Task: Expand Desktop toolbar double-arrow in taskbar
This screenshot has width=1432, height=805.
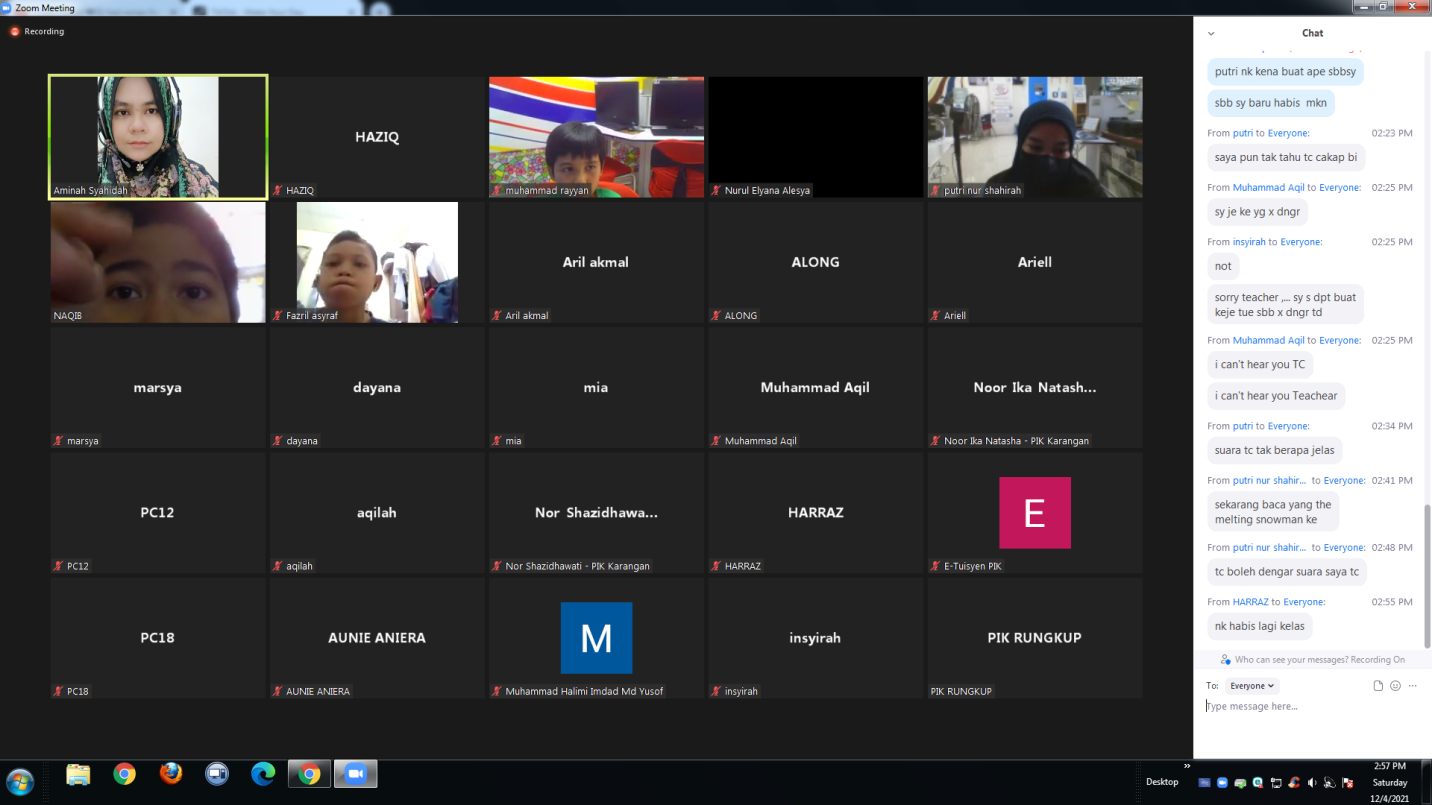Action: 1187,767
